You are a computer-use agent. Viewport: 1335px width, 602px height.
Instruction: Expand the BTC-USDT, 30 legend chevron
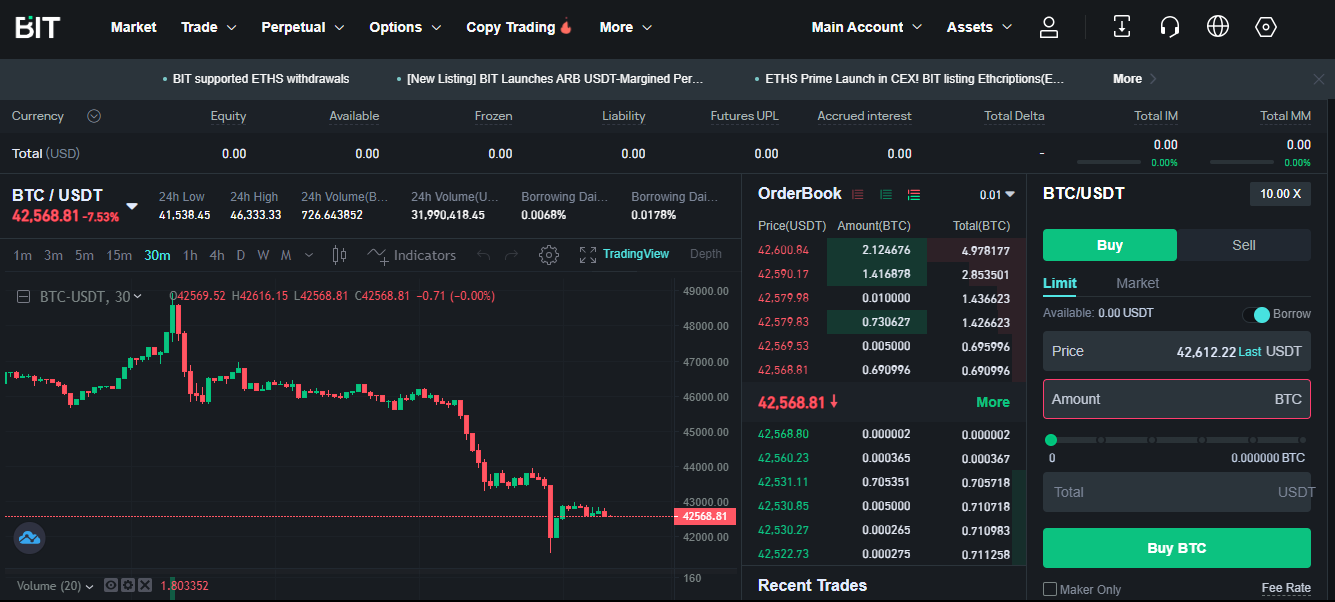click(138, 296)
